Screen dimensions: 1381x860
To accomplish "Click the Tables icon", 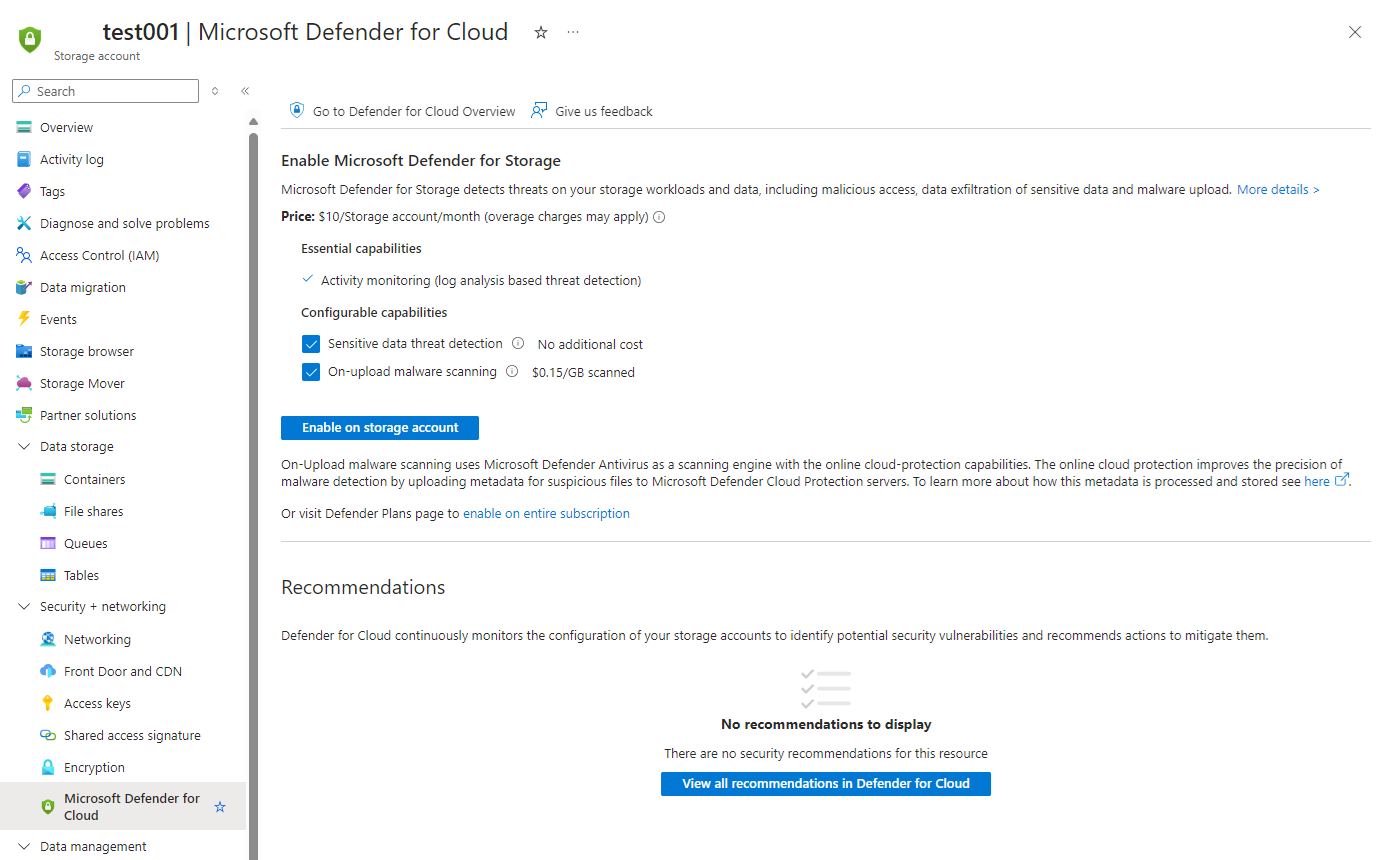I will tap(48, 575).
